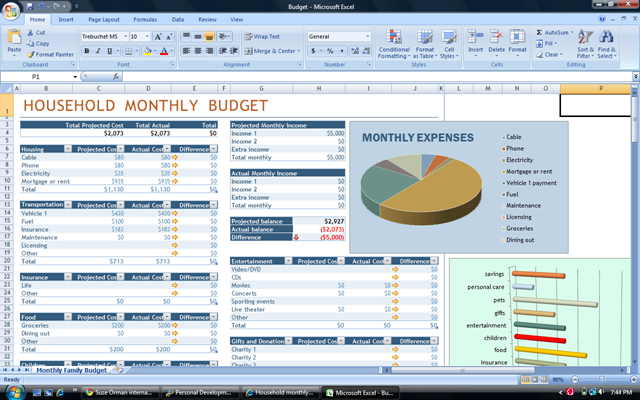Open the General number format dropdown
The width and height of the screenshot is (640, 400).
pos(367,37)
